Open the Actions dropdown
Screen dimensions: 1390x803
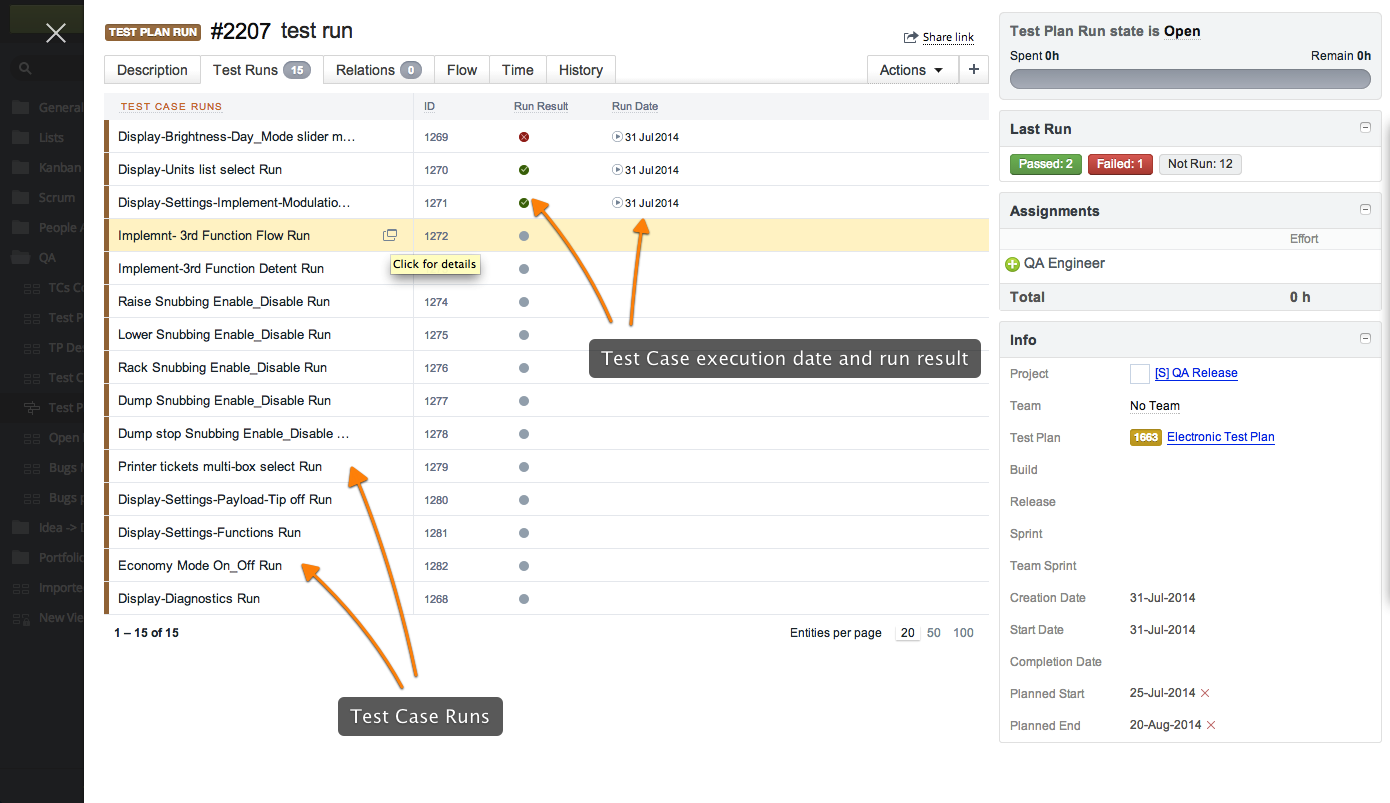pos(912,69)
